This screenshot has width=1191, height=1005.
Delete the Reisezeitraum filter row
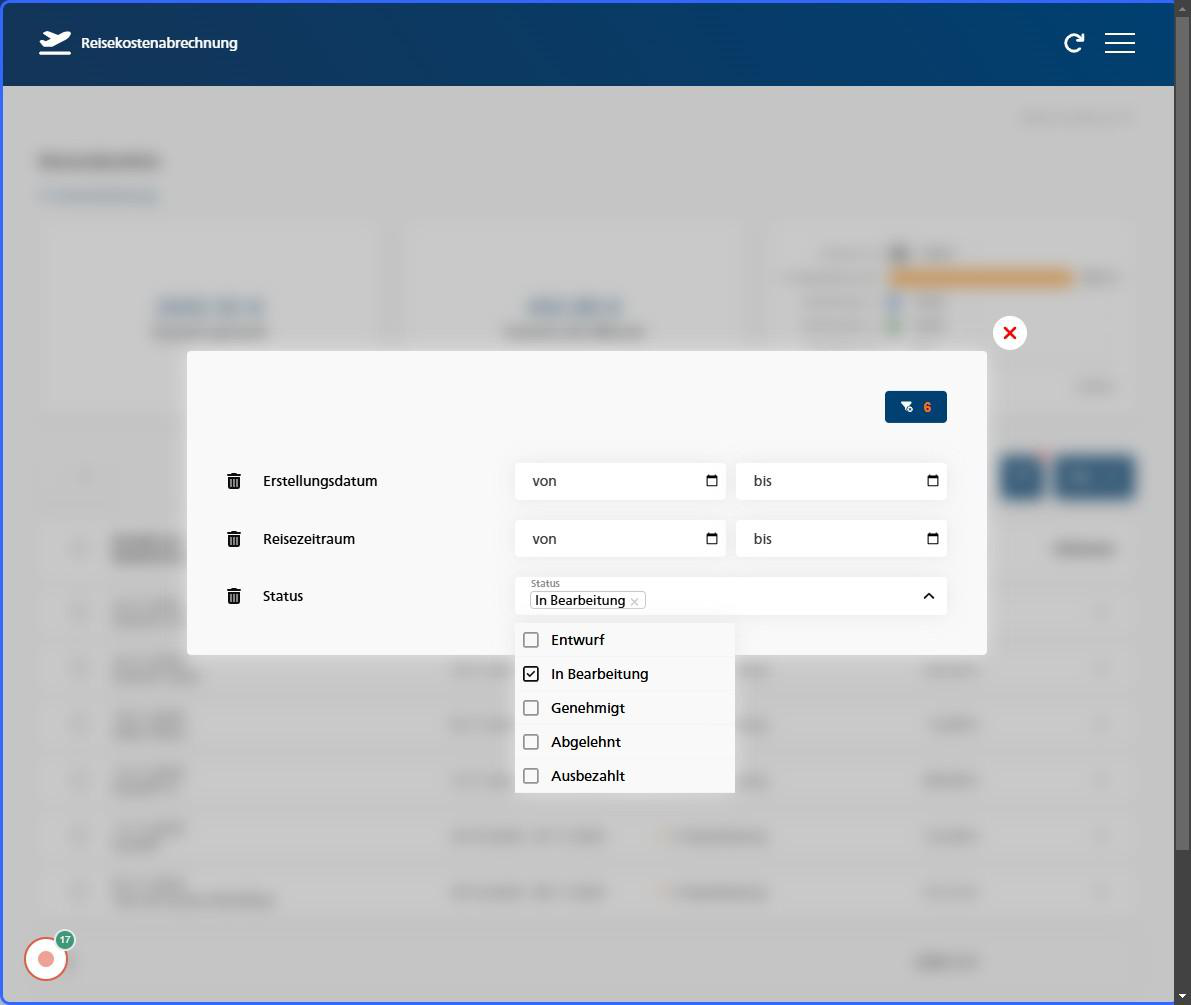point(234,539)
